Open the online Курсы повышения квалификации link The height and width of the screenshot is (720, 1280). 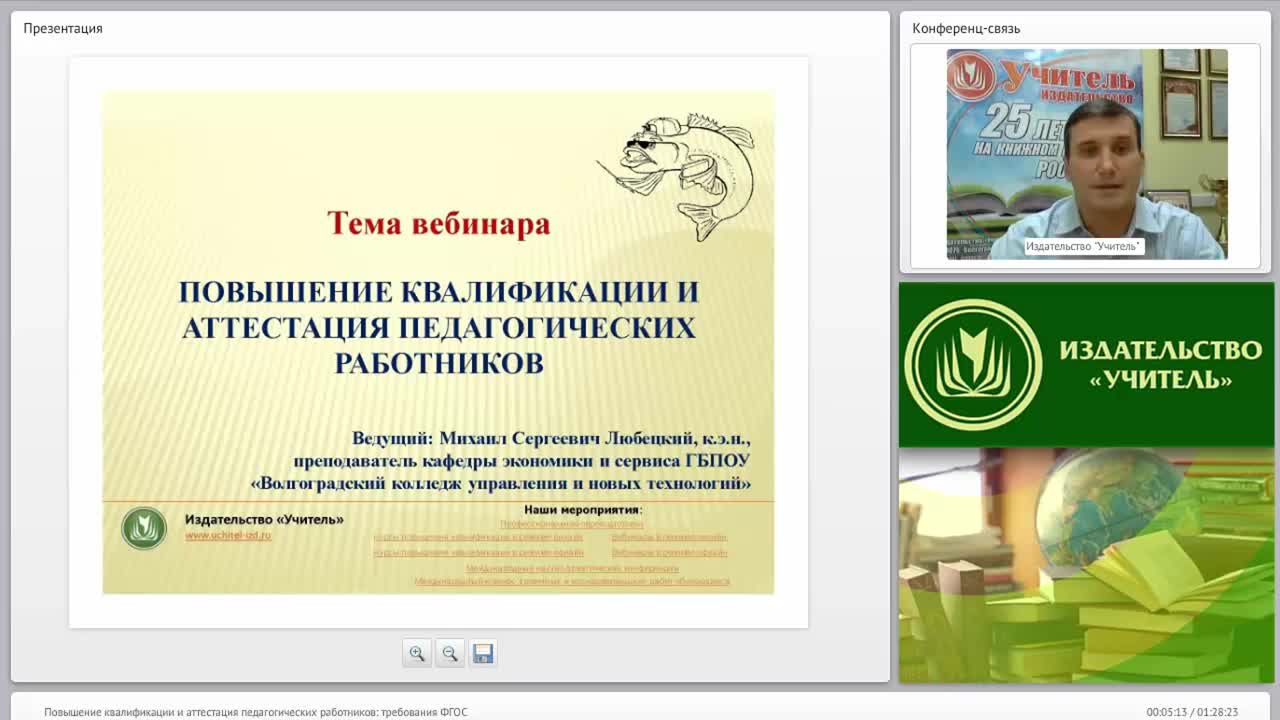[x=478, y=537]
